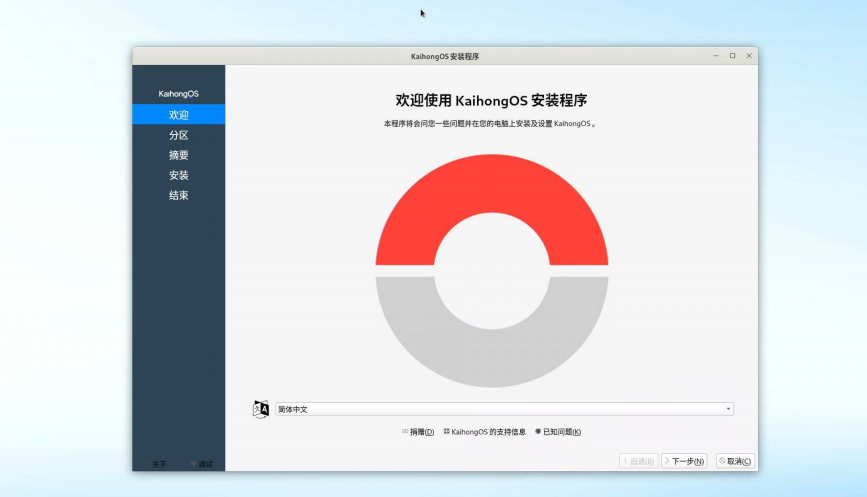Maximize the installer window

click(x=732, y=56)
